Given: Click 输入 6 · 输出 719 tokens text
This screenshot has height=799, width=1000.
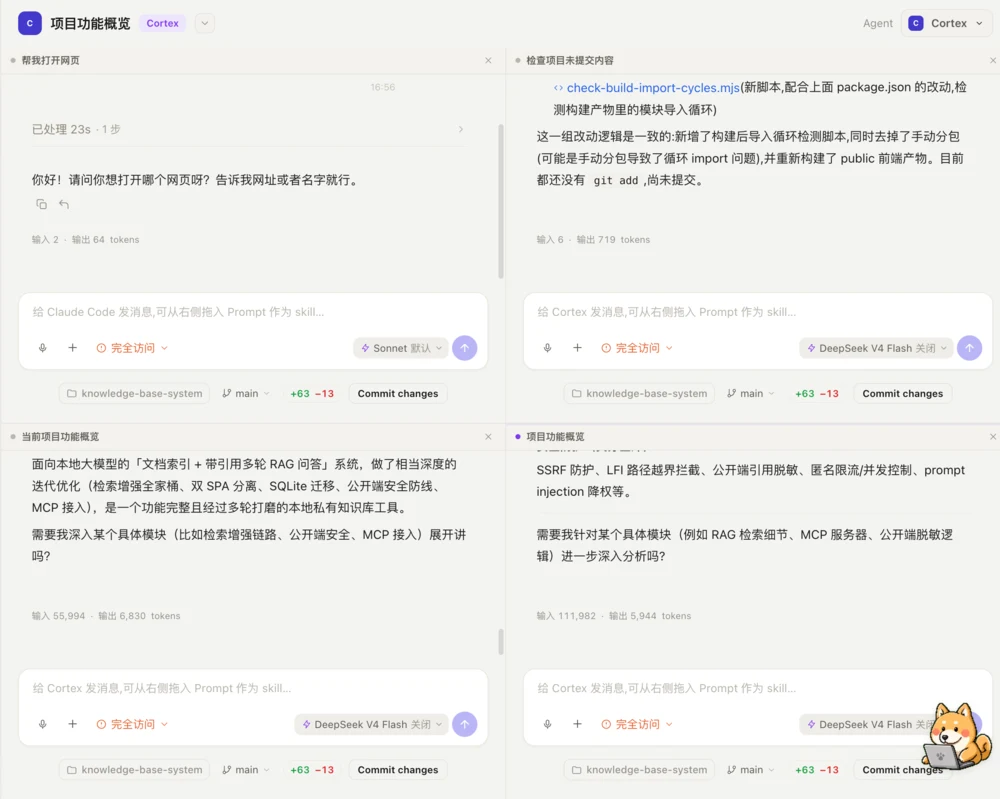Looking at the screenshot, I should pyautogui.click(x=593, y=240).
